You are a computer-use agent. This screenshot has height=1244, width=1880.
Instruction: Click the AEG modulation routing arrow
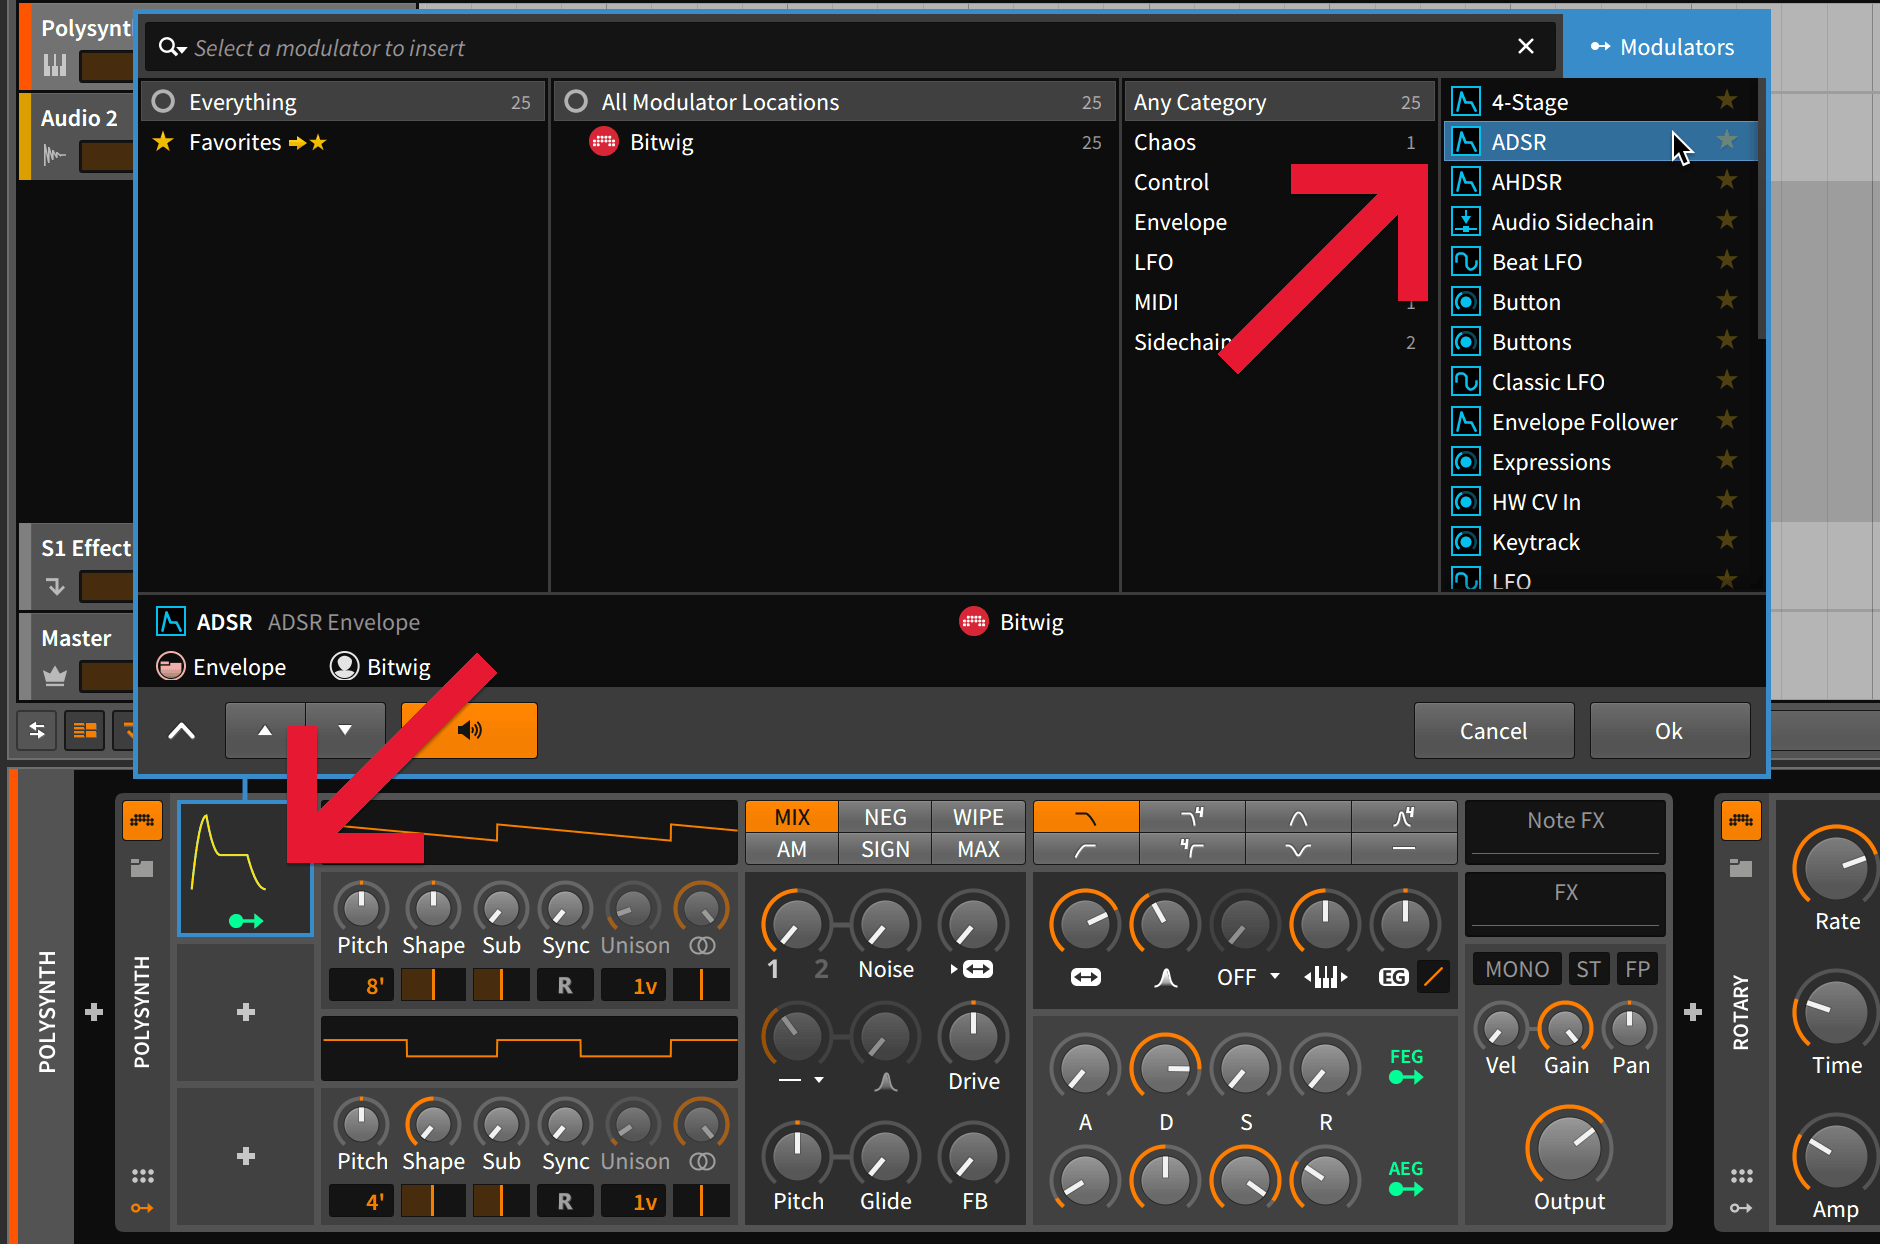1406,1189
